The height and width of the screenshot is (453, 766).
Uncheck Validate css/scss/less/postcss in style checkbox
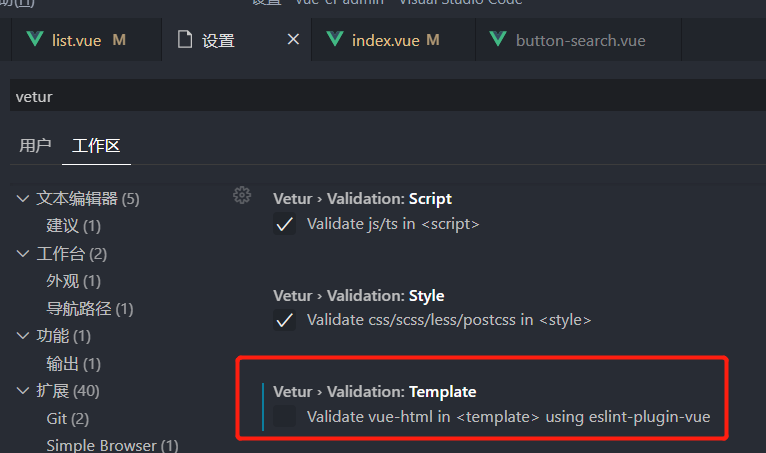(284, 320)
